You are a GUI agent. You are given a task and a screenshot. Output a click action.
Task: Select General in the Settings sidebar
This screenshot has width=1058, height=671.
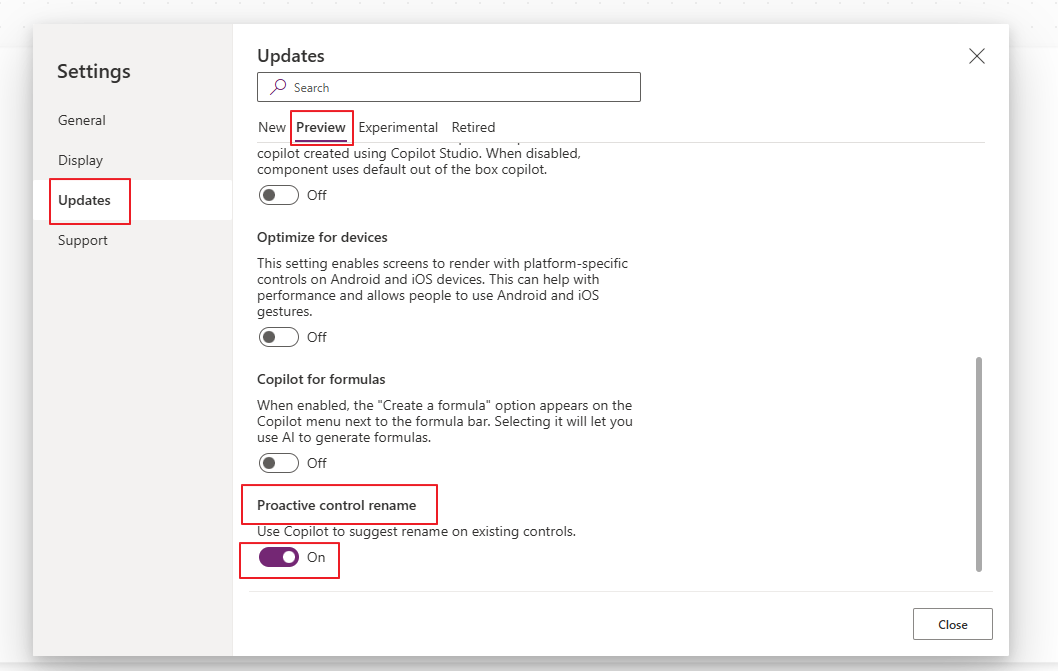[81, 120]
